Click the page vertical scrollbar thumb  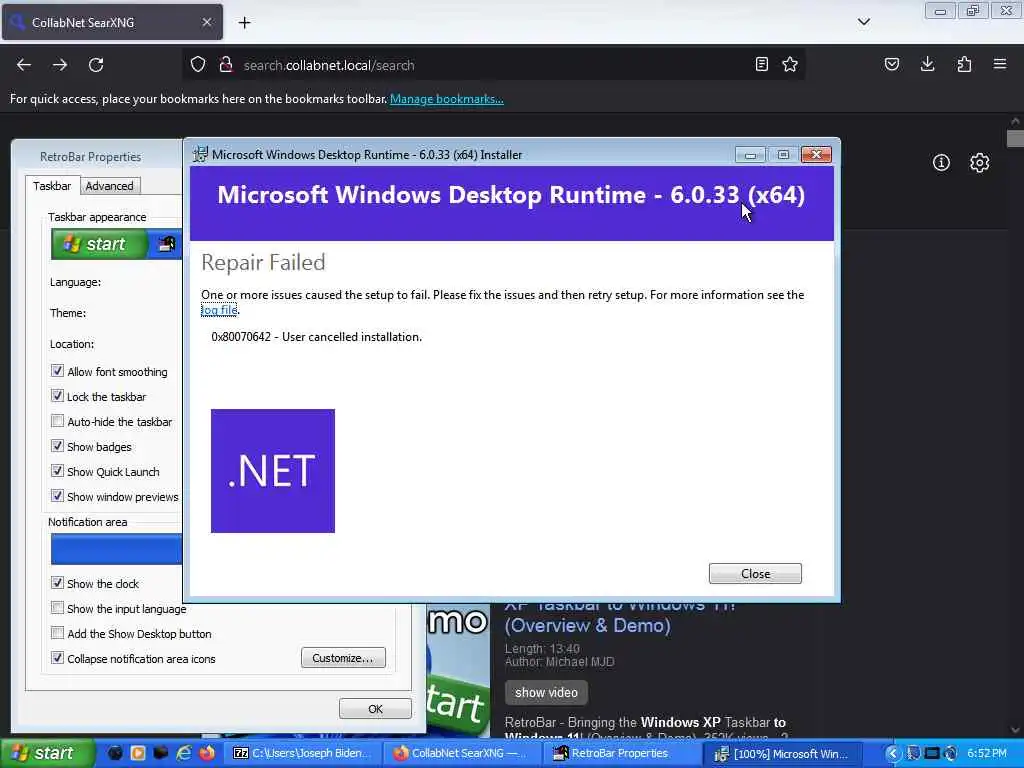point(1015,138)
